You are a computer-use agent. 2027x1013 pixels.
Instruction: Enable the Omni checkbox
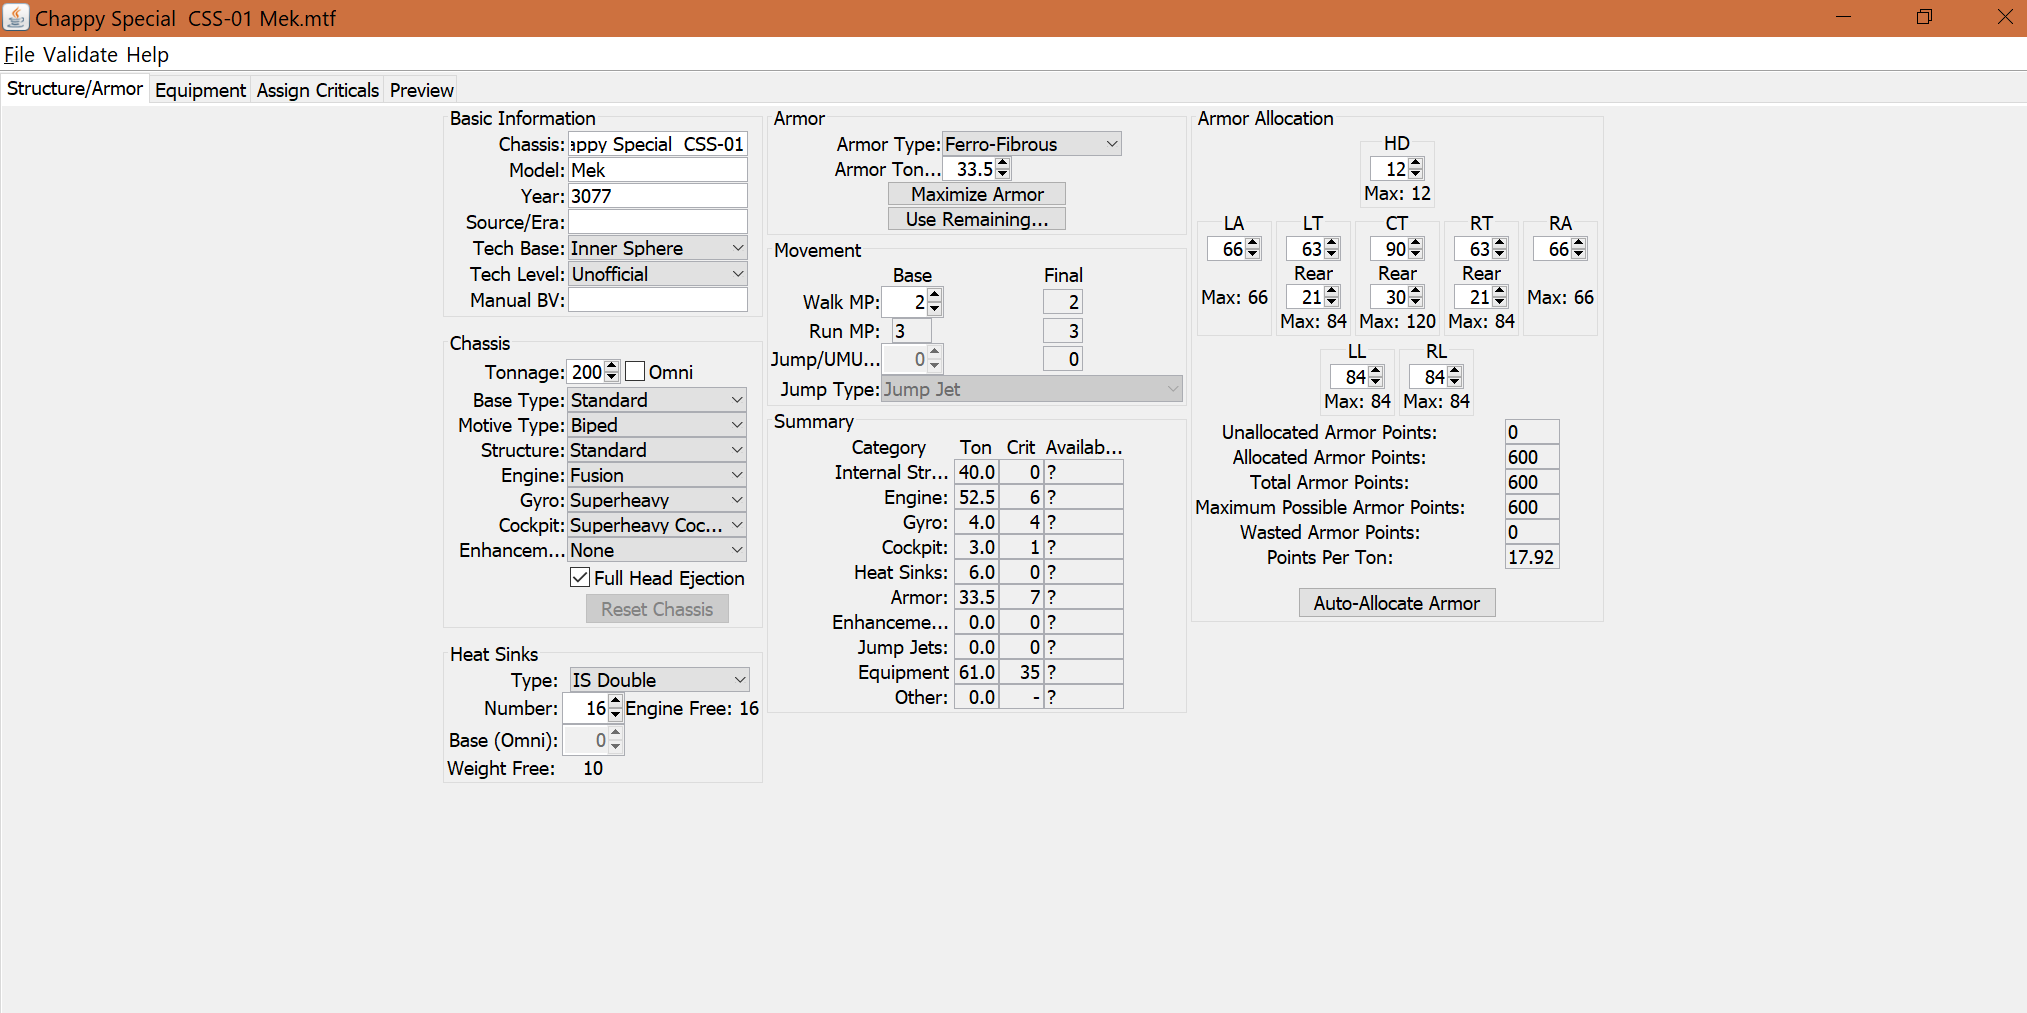[x=635, y=370]
